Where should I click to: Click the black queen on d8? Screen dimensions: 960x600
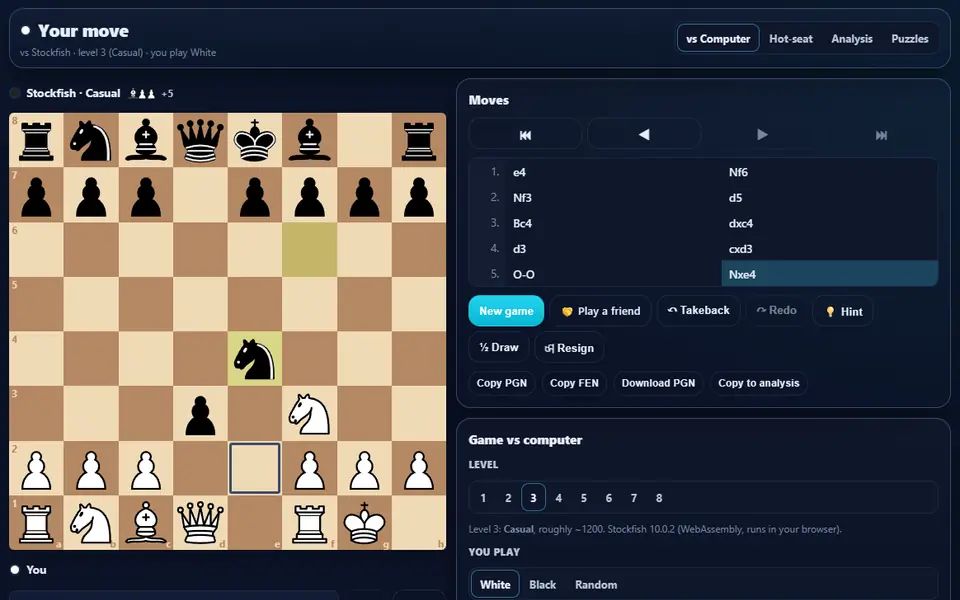(200, 140)
